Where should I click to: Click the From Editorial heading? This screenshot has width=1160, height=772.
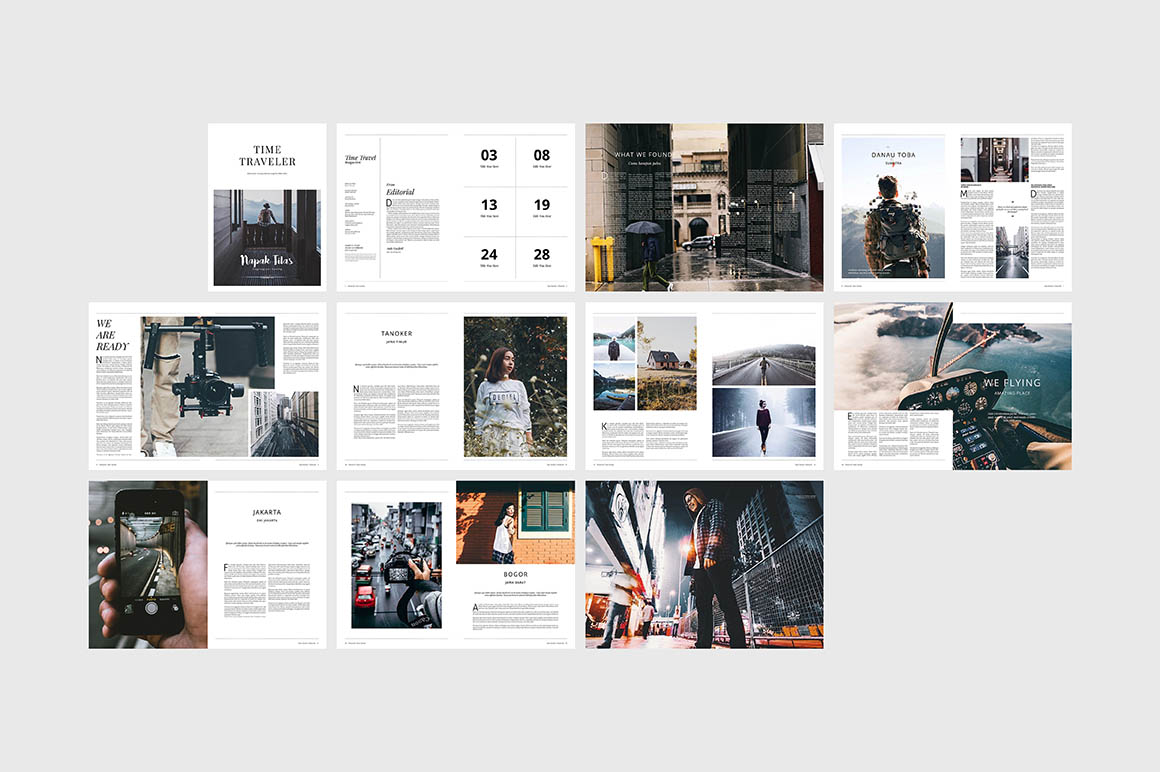coord(400,189)
